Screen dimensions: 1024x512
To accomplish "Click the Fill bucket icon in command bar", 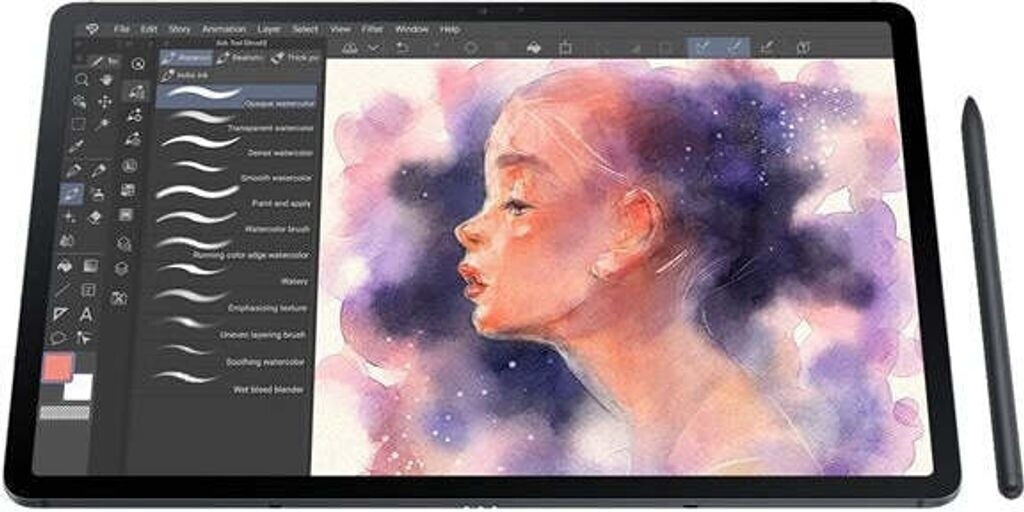I will [x=534, y=47].
